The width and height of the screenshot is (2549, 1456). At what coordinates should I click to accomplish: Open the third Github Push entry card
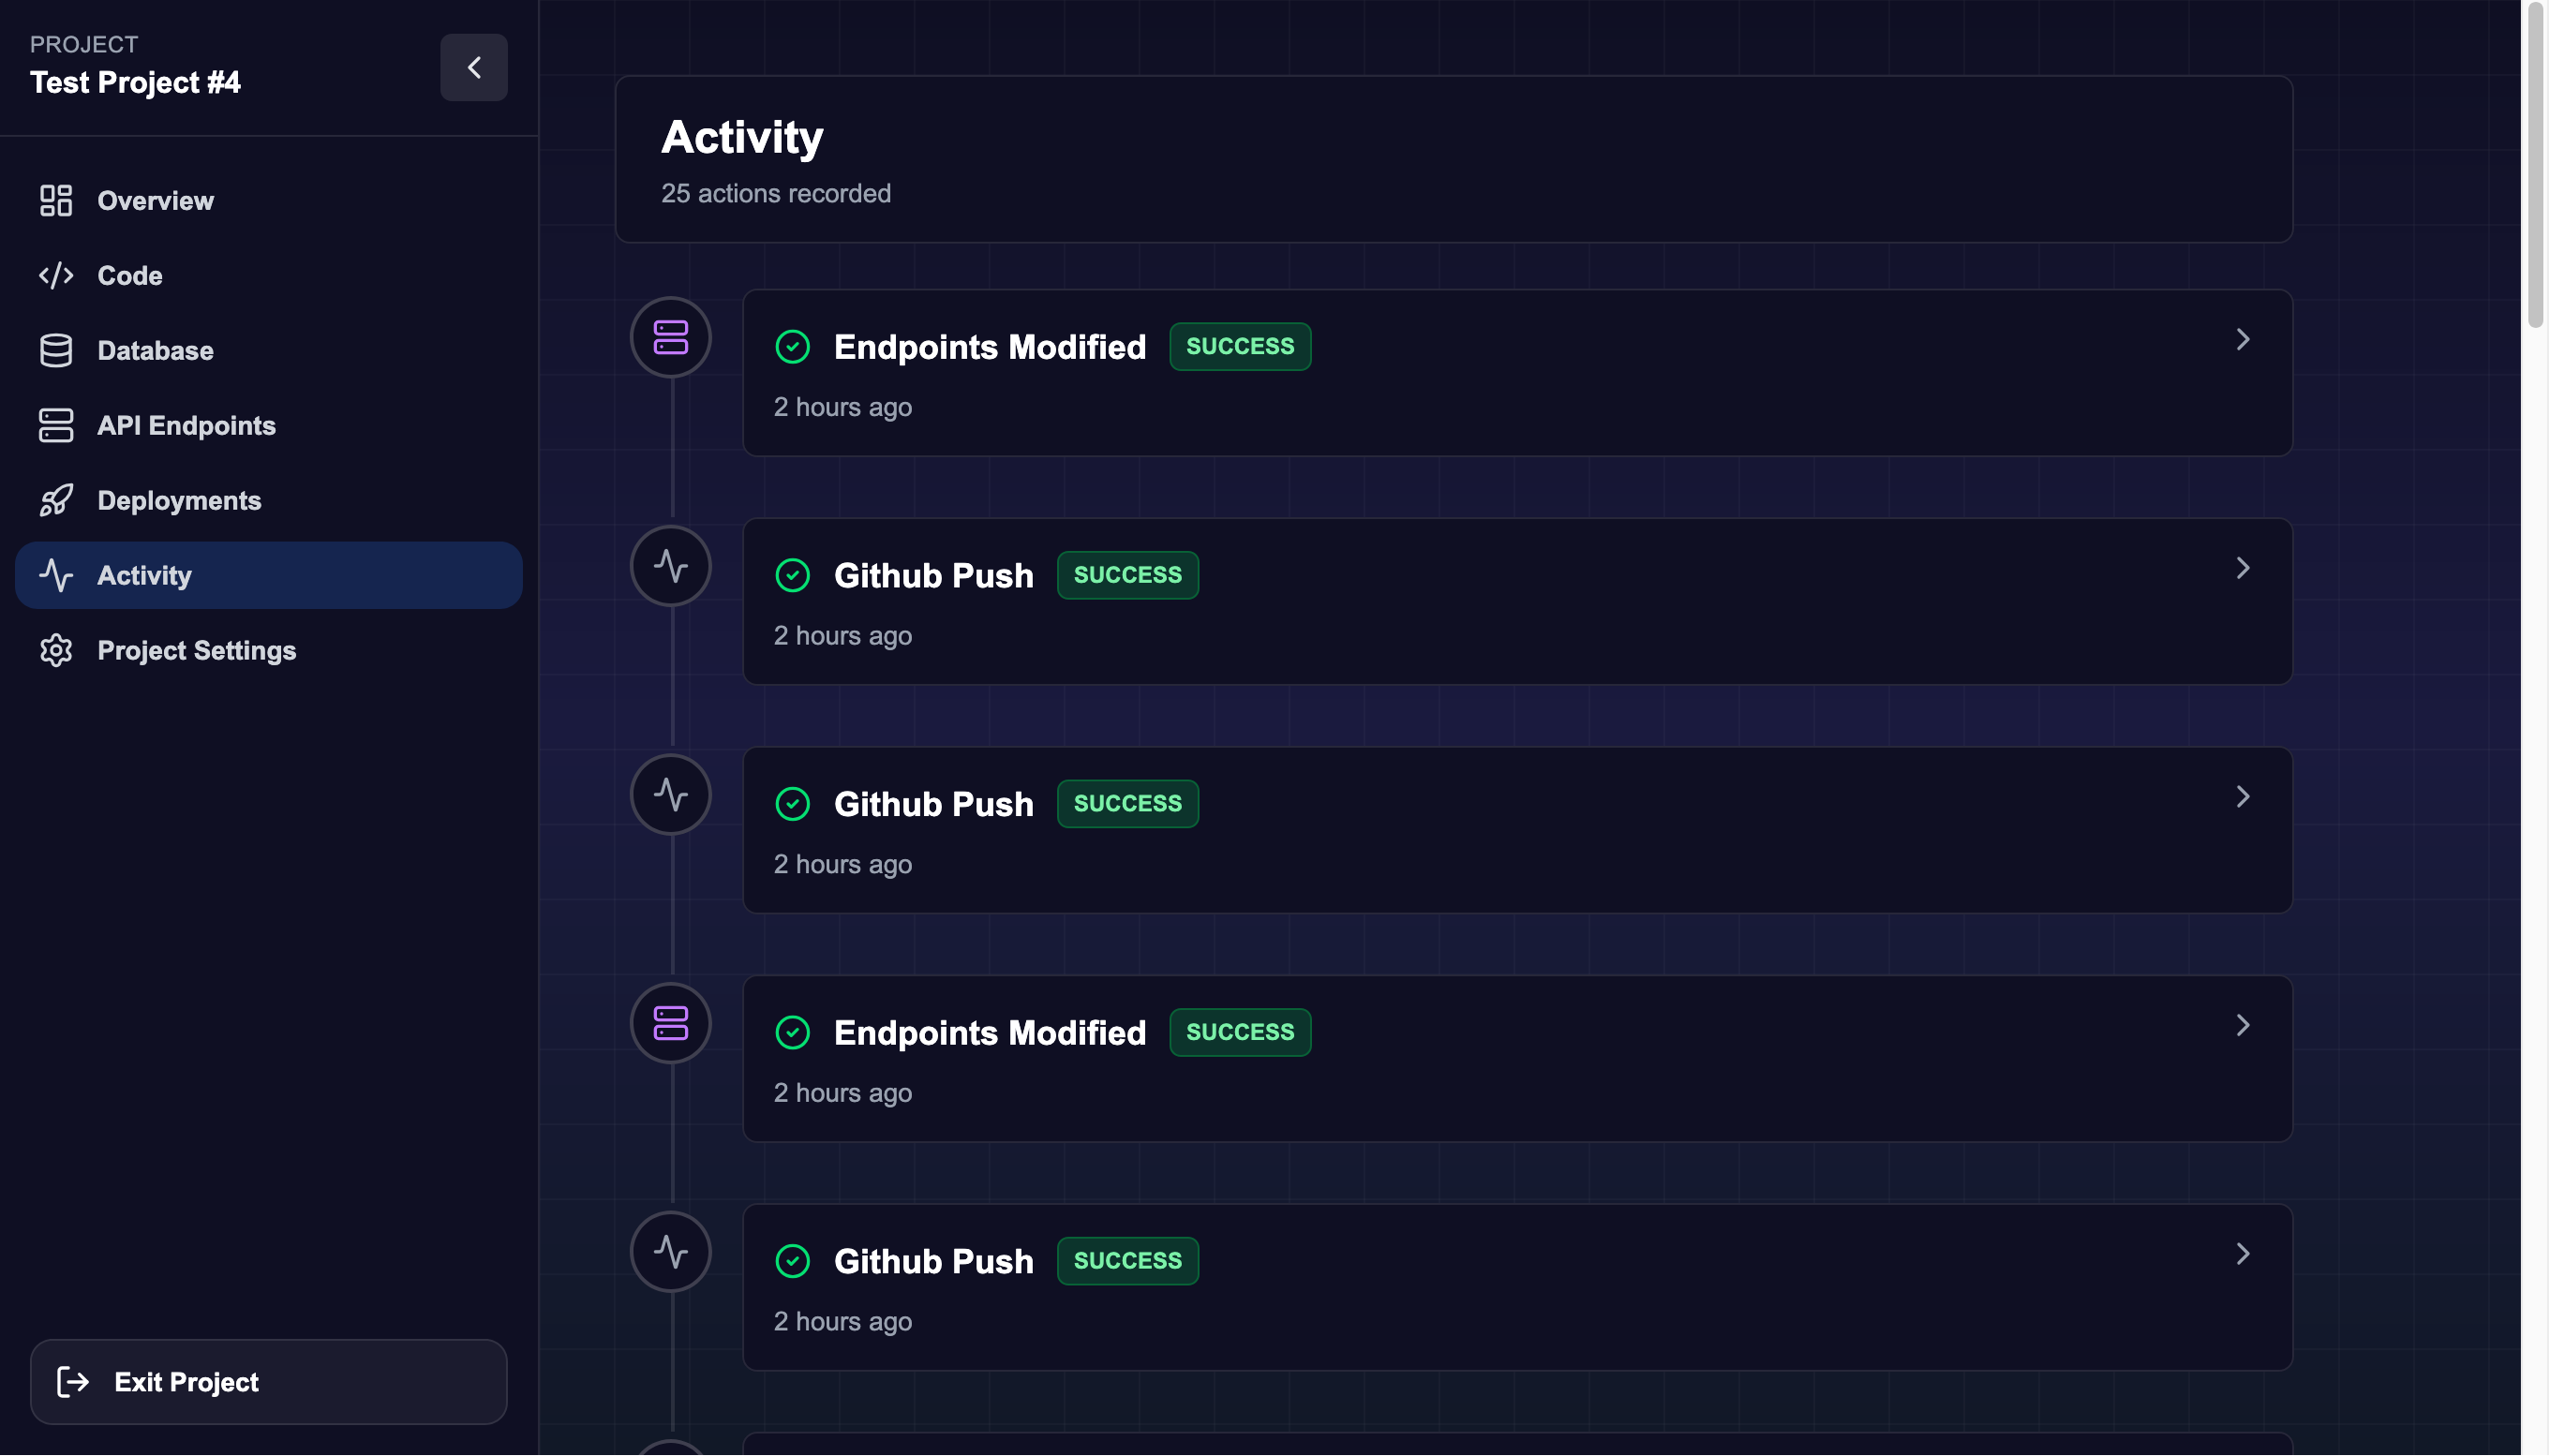point(1517,1287)
